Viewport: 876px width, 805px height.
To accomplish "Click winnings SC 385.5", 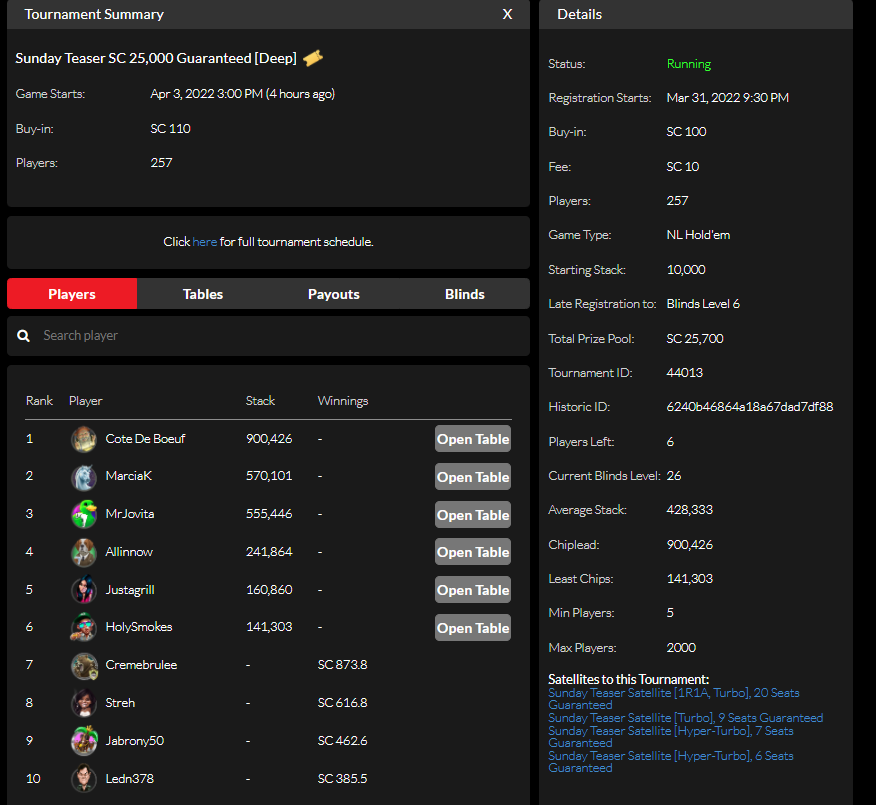I will point(342,779).
